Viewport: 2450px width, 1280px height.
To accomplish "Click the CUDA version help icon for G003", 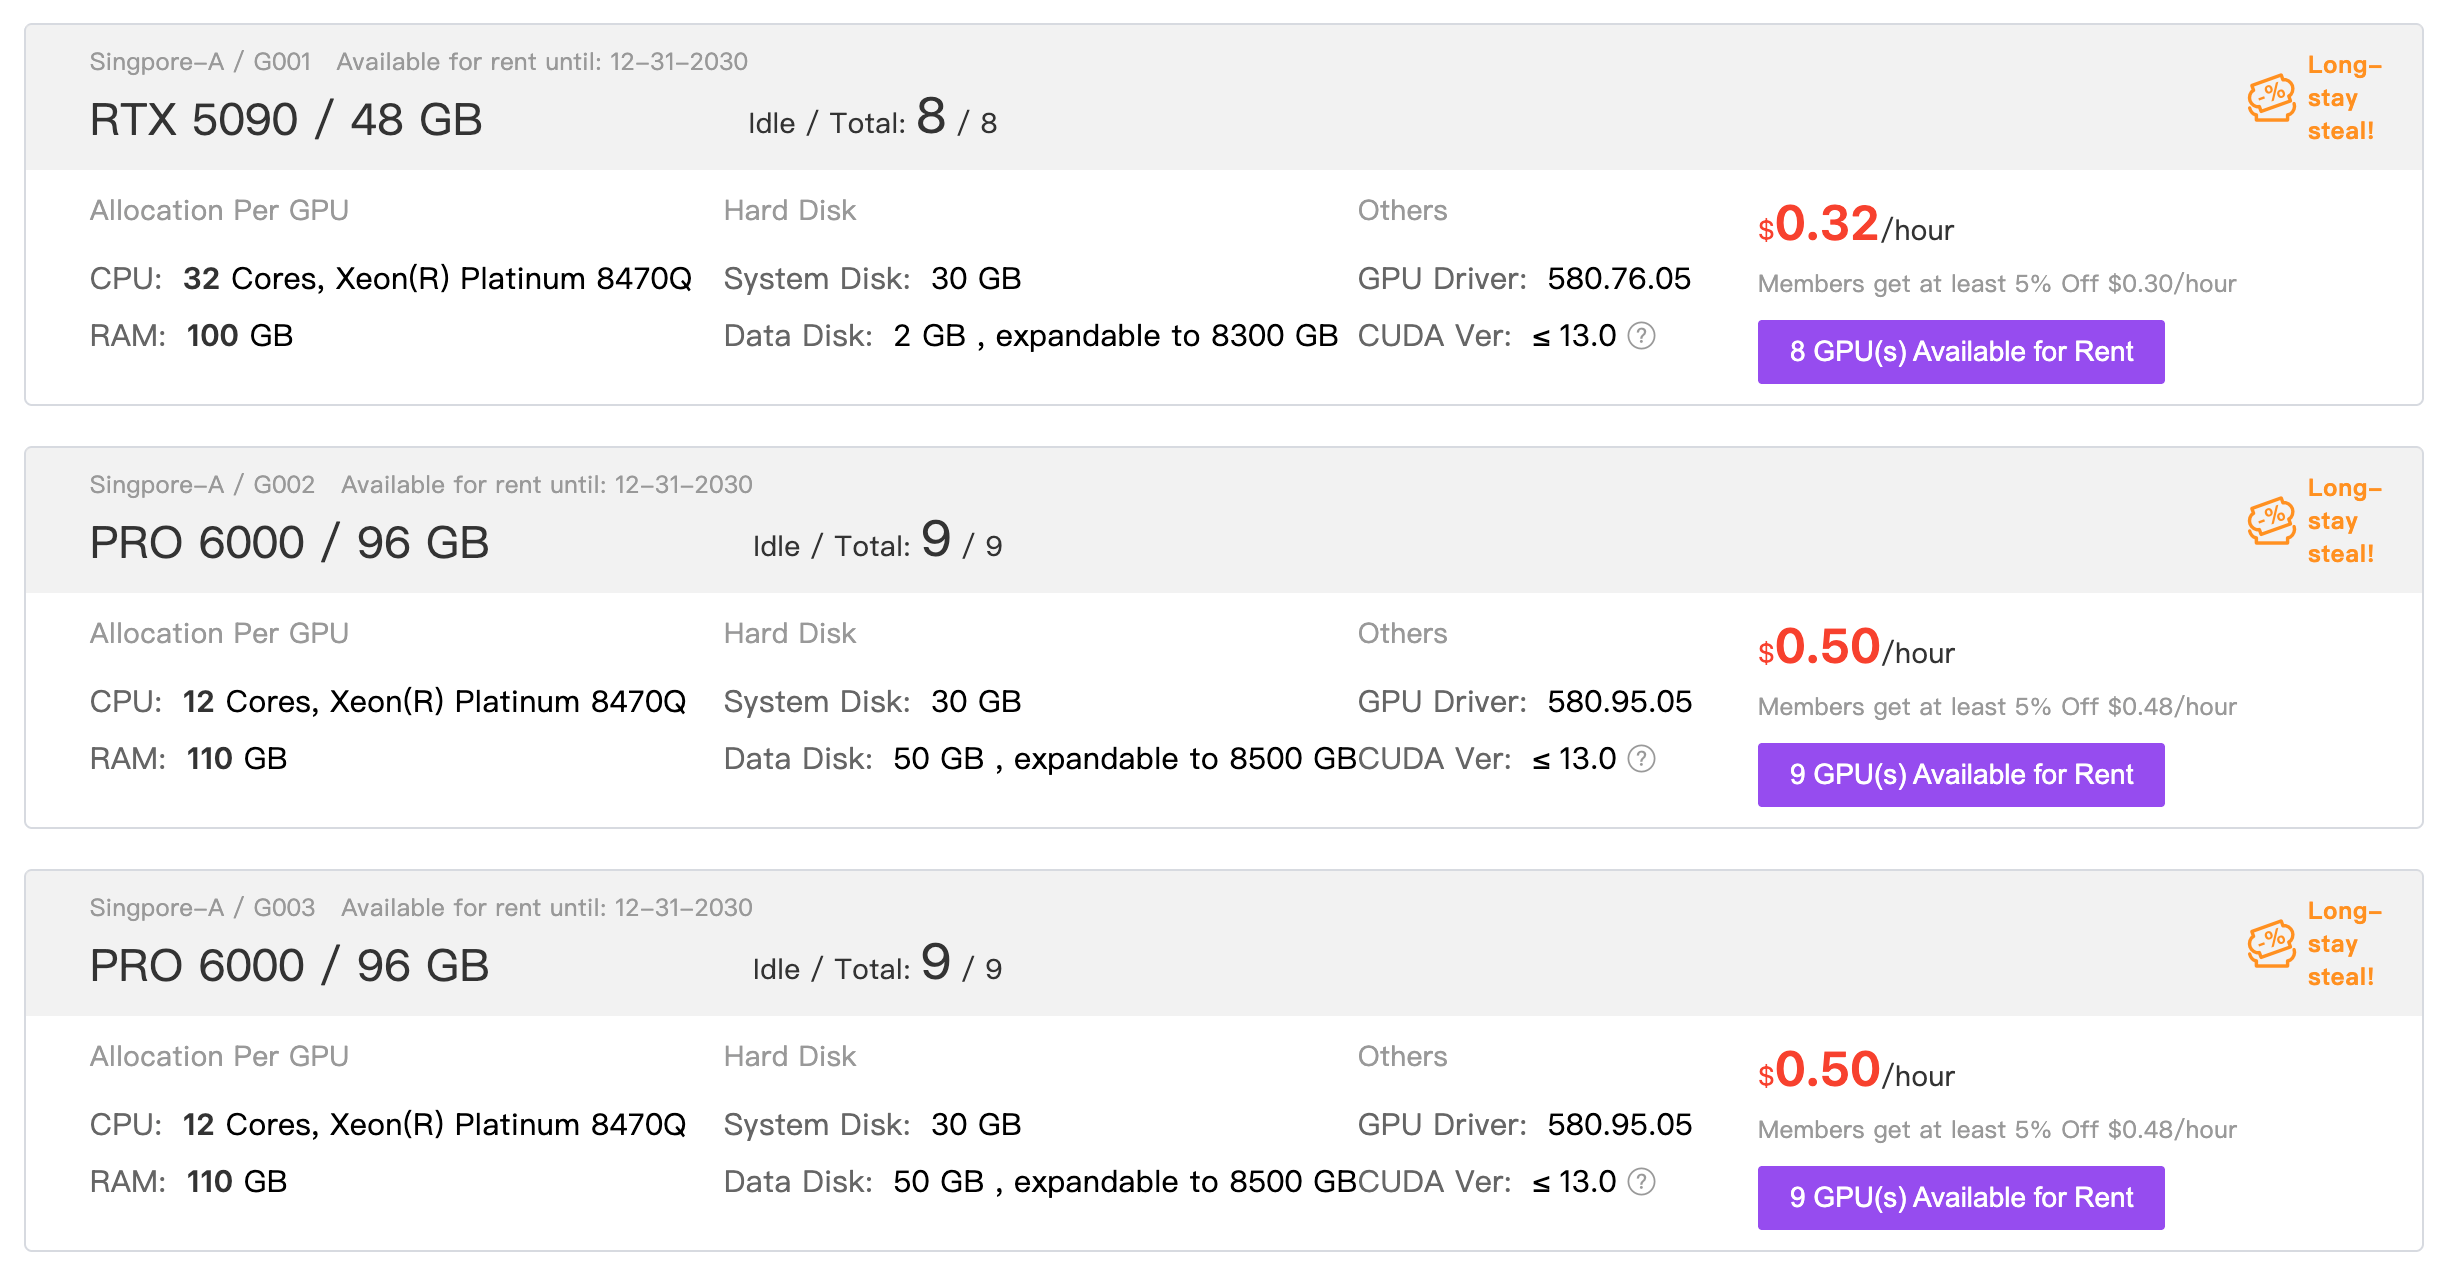I will pyautogui.click(x=1641, y=1182).
